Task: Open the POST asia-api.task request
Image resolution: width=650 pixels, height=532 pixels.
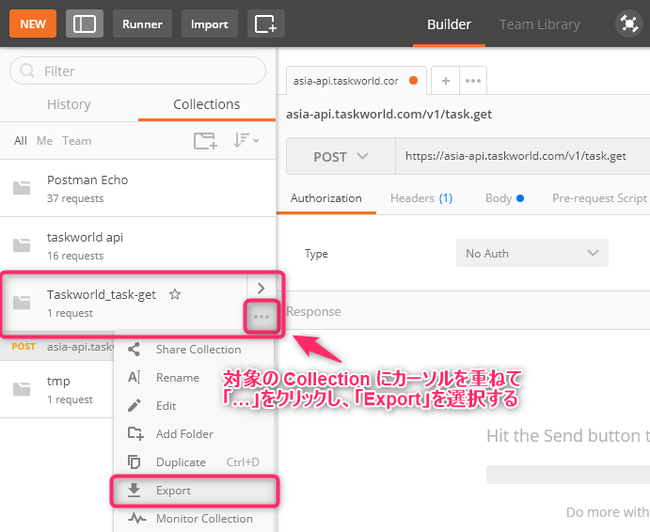Action: click(x=57, y=347)
